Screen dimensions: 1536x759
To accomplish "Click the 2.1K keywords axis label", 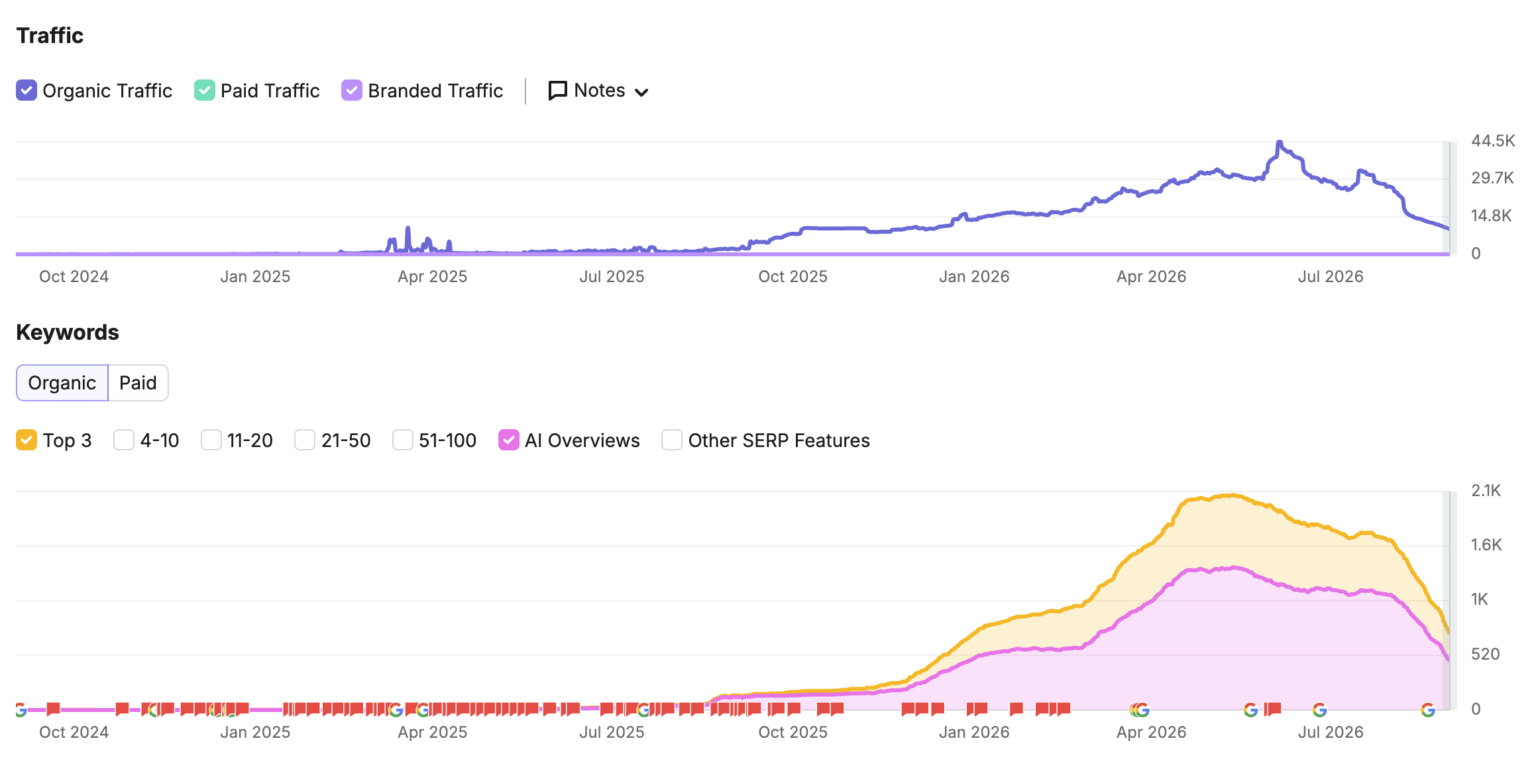I will coord(1486,491).
